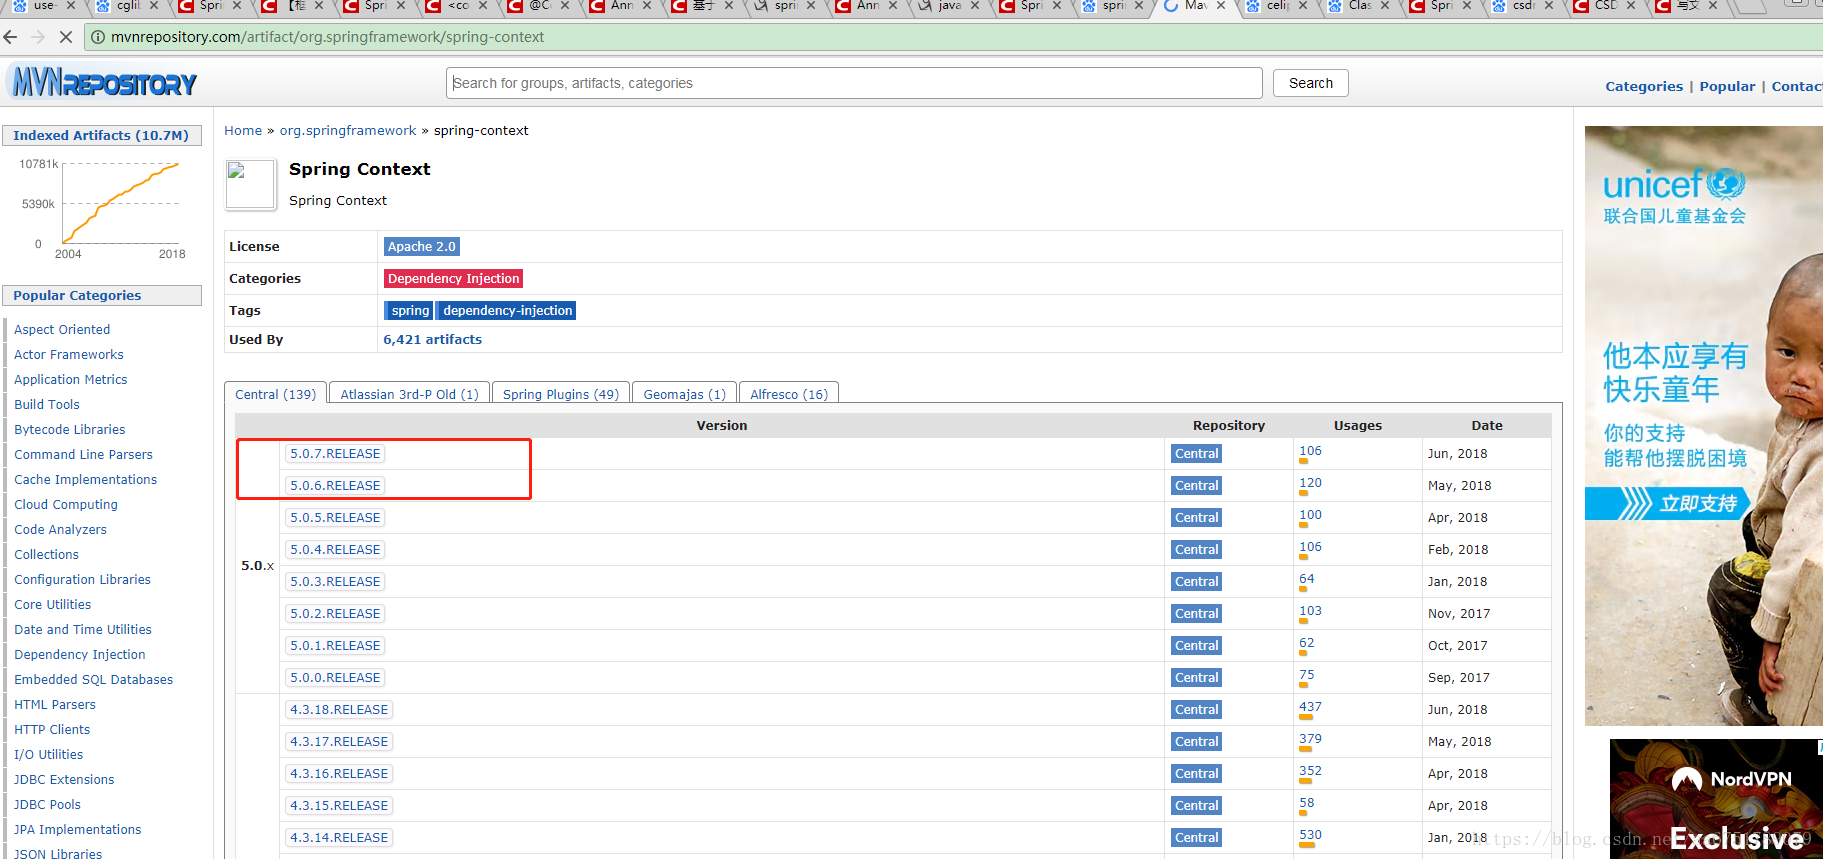This screenshot has width=1823, height=859.
Task: Open Embedded SQL Databases category
Action: (93, 679)
